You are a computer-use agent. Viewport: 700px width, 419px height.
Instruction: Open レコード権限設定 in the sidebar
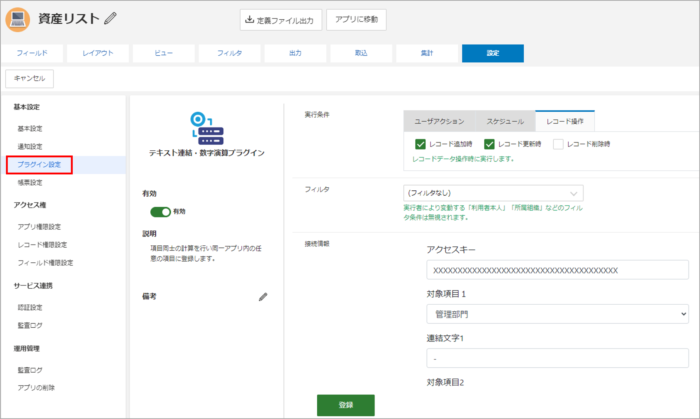(x=42, y=245)
